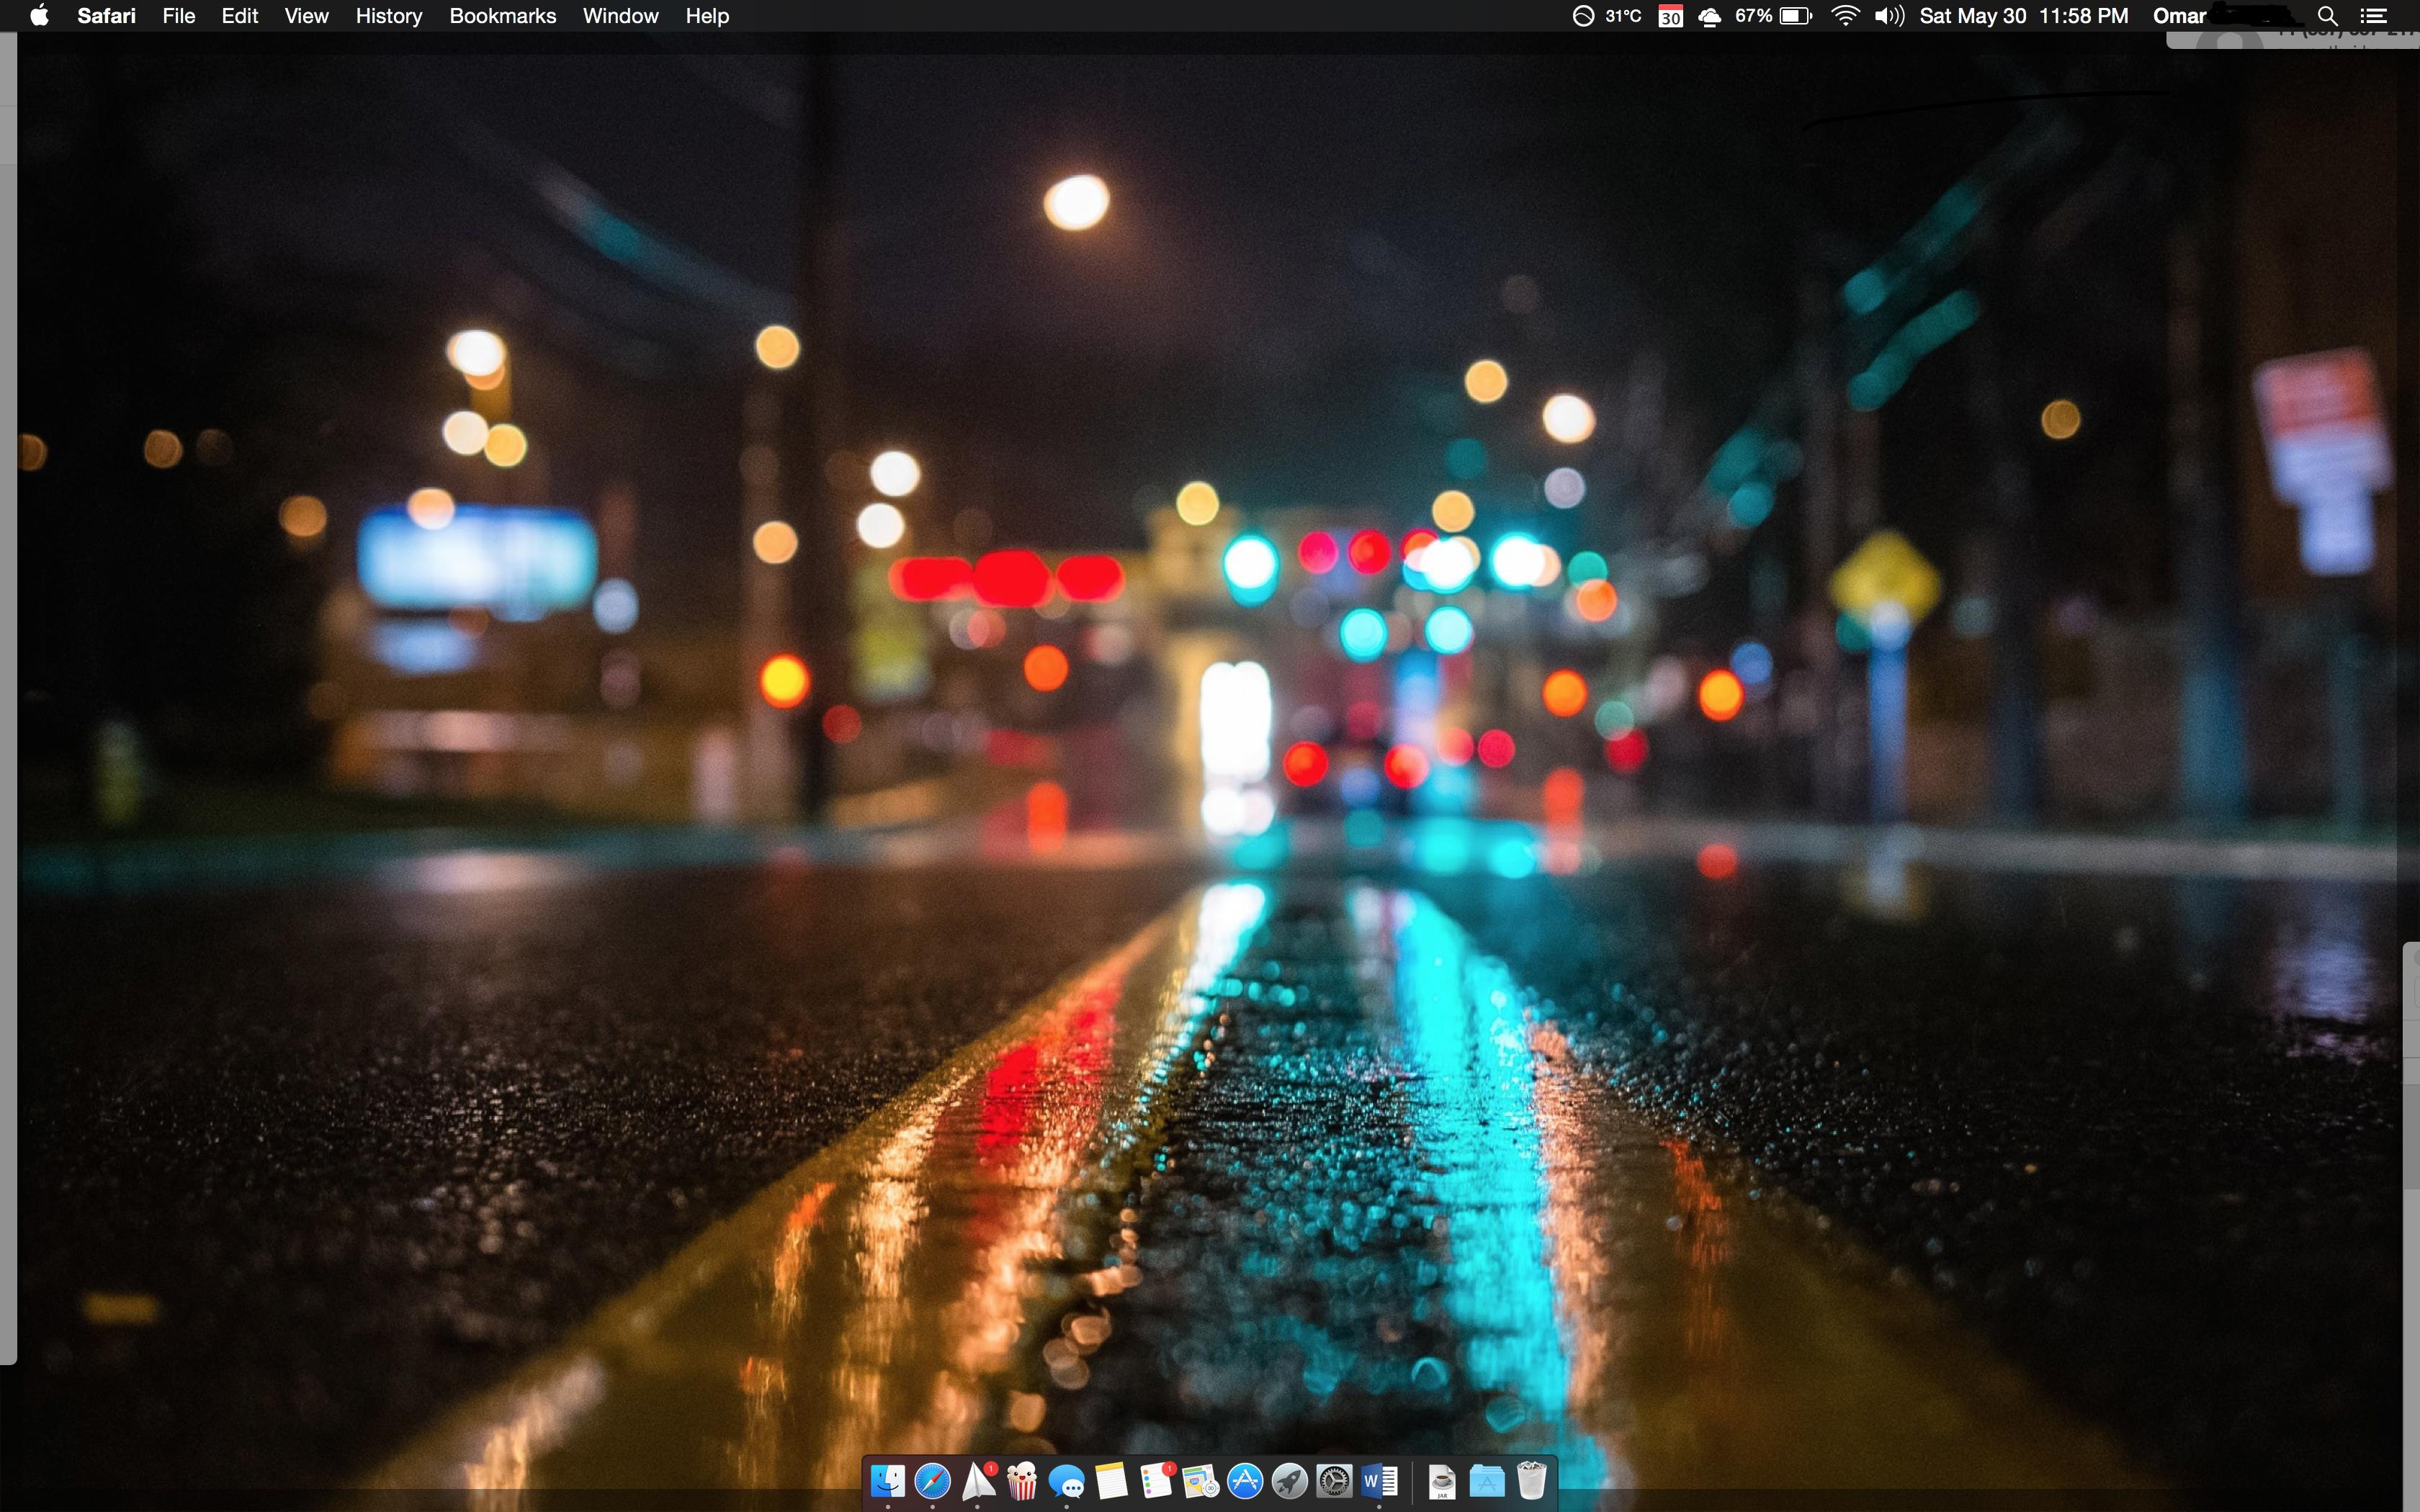Open the Apple menu
The height and width of the screenshot is (1512, 2420).
click(x=39, y=16)
